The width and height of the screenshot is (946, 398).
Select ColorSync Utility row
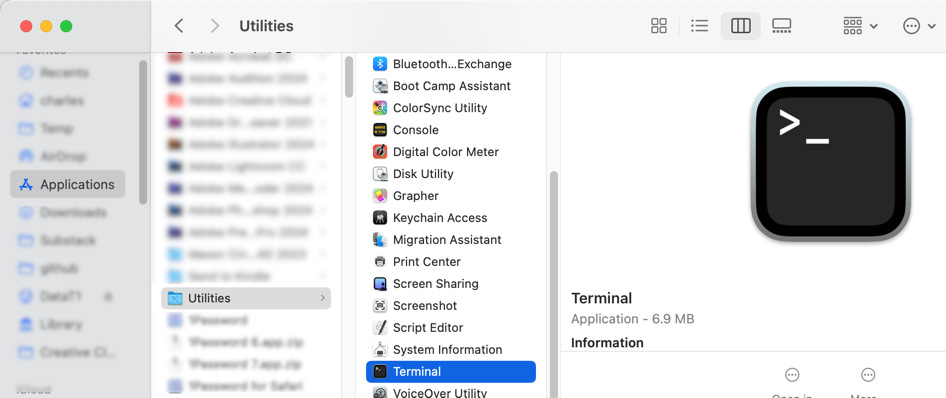coord(451,108)
